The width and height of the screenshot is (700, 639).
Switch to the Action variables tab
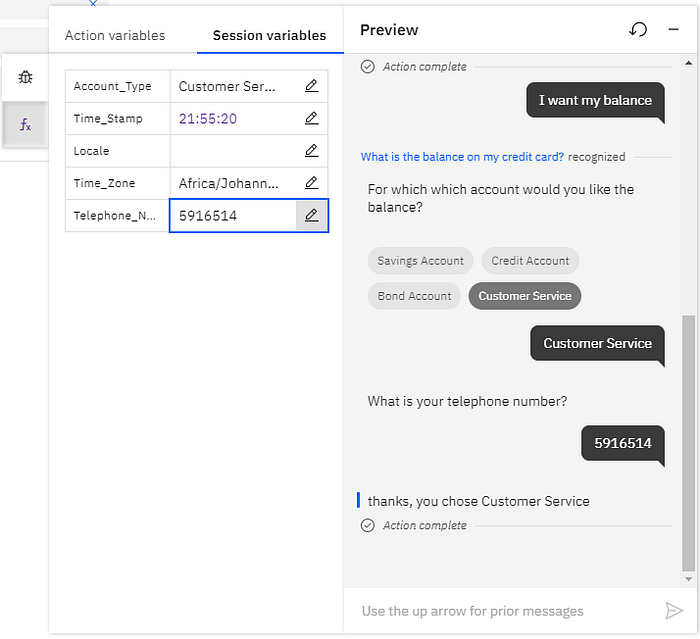(115, 36)
